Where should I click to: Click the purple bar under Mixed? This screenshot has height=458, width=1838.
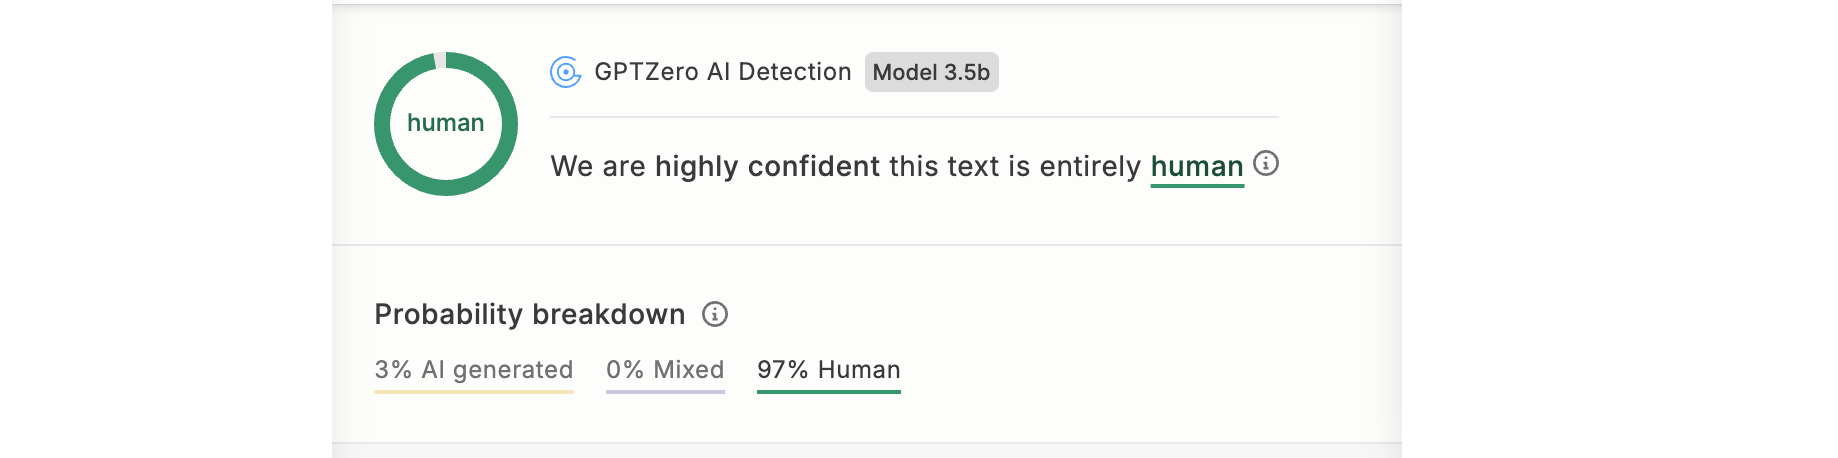pos(665,391)
